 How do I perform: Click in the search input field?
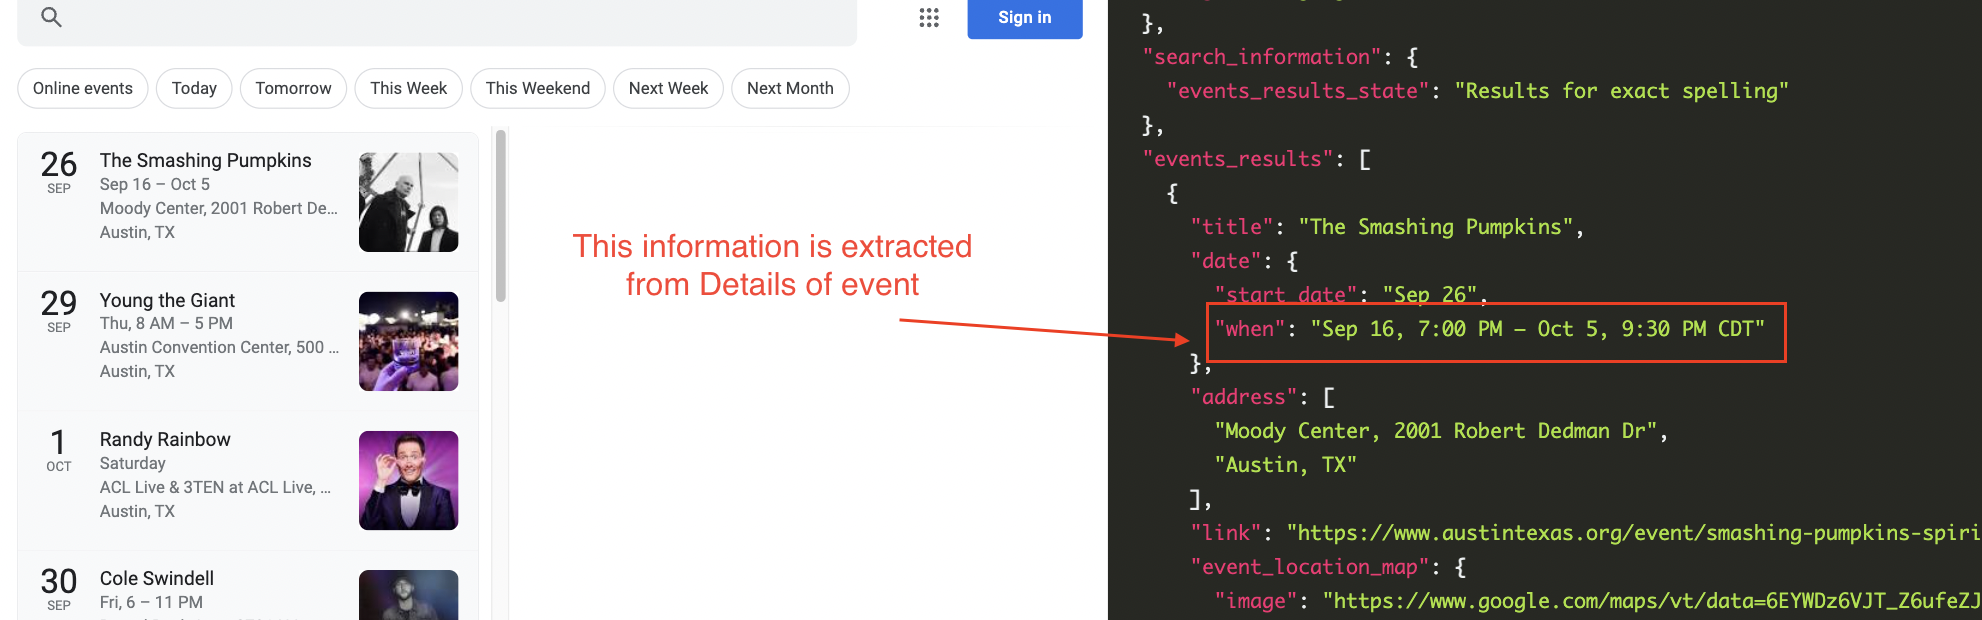tap(437, 20)
